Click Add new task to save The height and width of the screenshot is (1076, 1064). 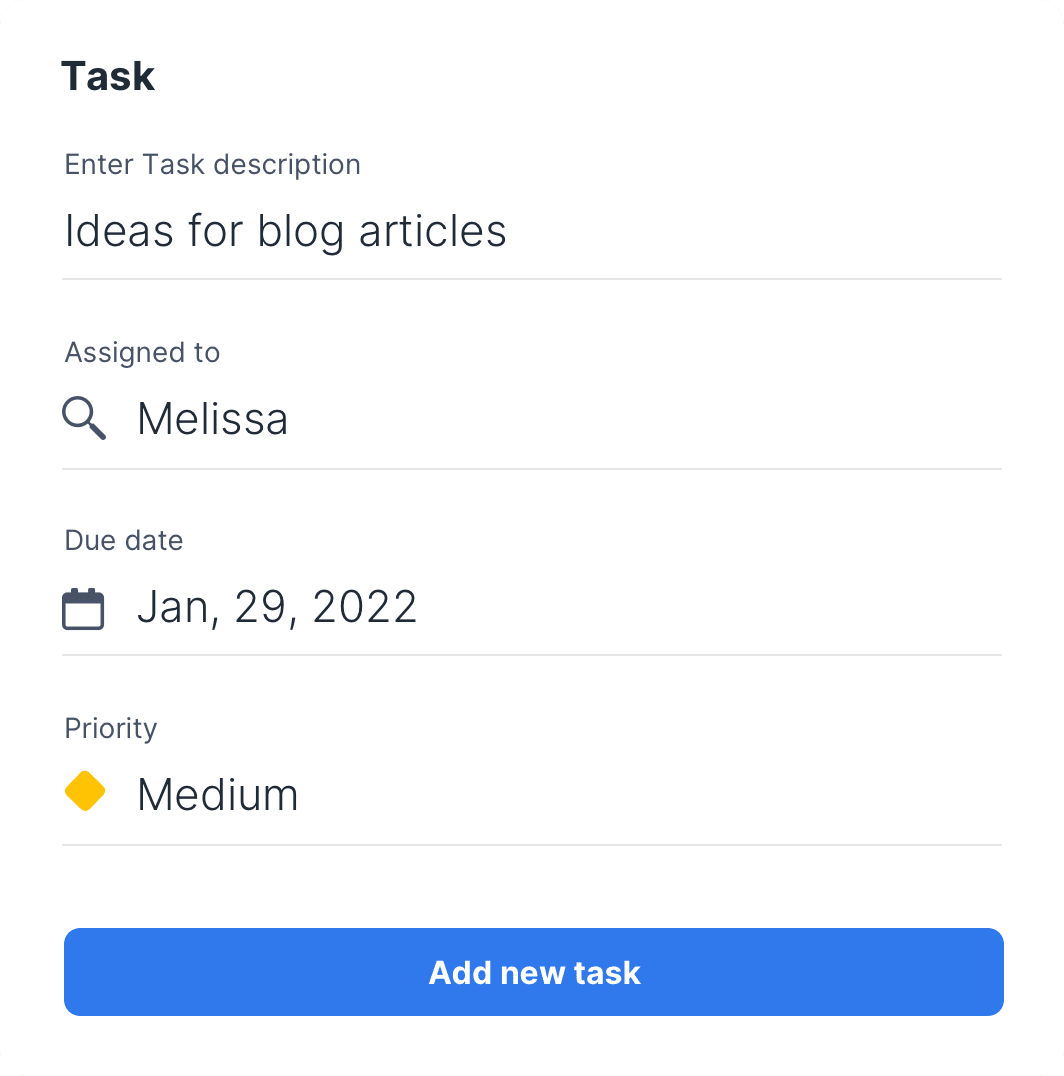coord(532,971)
